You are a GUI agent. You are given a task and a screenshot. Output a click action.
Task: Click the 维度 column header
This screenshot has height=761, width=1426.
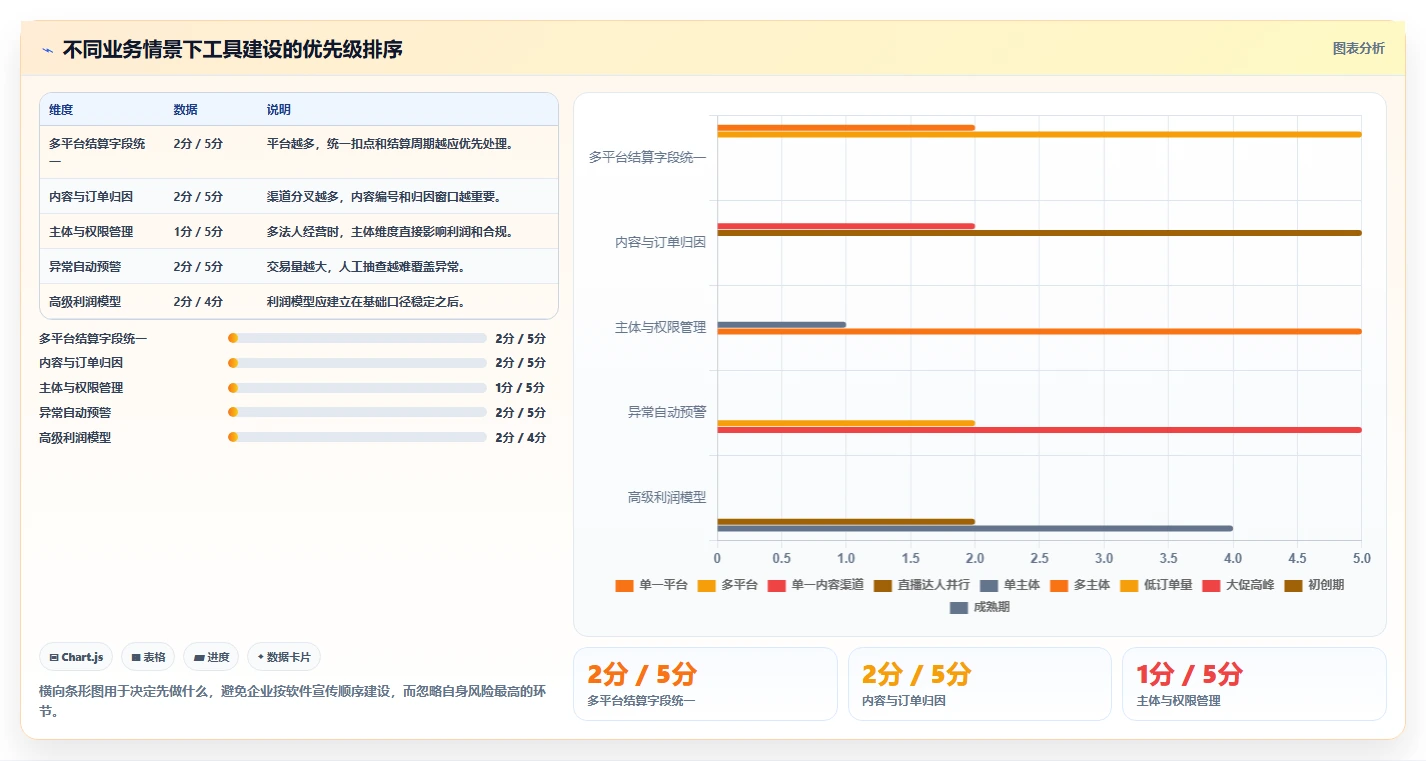(61, 109)
